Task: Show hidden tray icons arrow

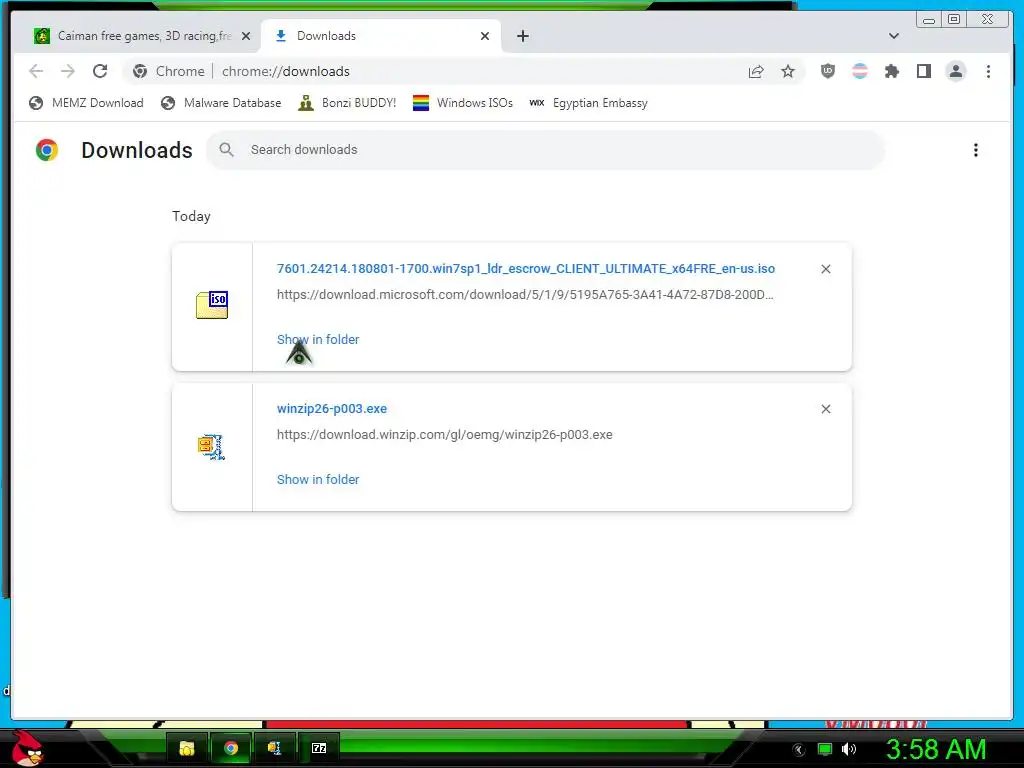Action: coord(799,750)
